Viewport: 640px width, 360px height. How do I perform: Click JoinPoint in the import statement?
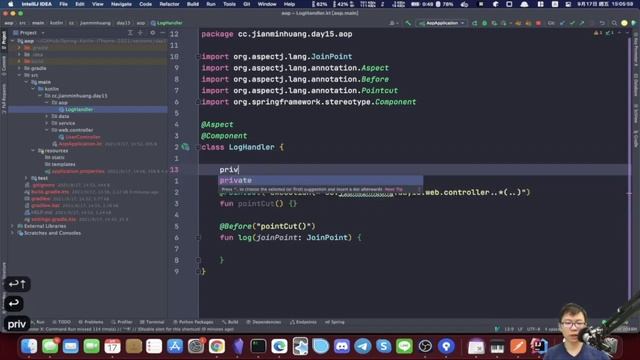331,57
